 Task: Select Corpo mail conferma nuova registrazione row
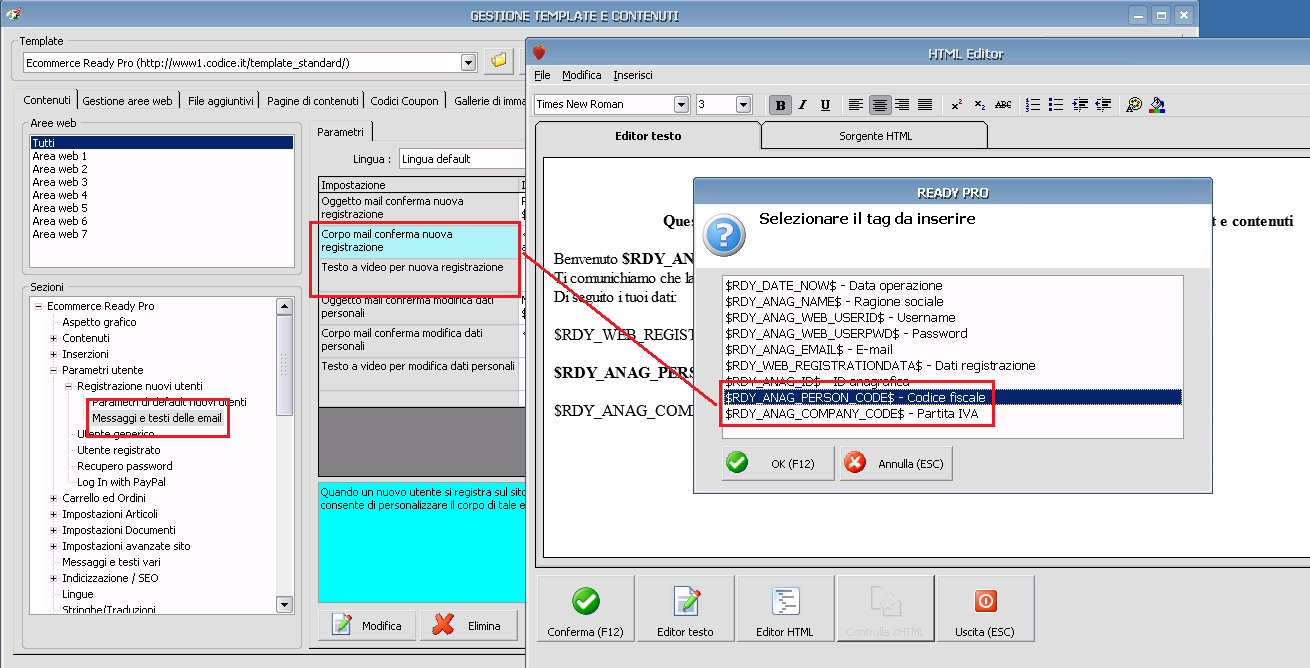tap(419, 241)
